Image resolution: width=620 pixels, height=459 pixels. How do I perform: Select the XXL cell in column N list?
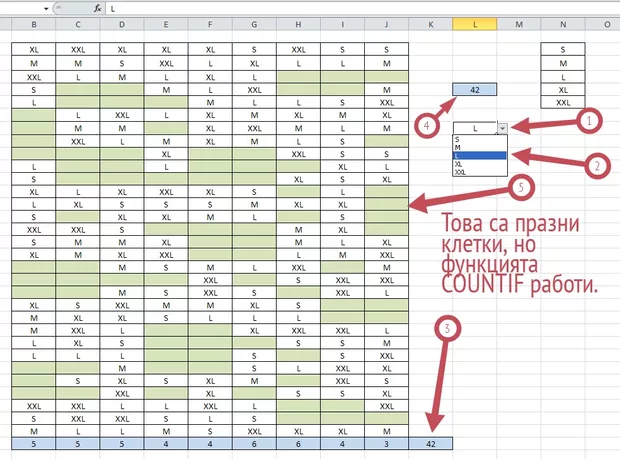click(563, 102)
